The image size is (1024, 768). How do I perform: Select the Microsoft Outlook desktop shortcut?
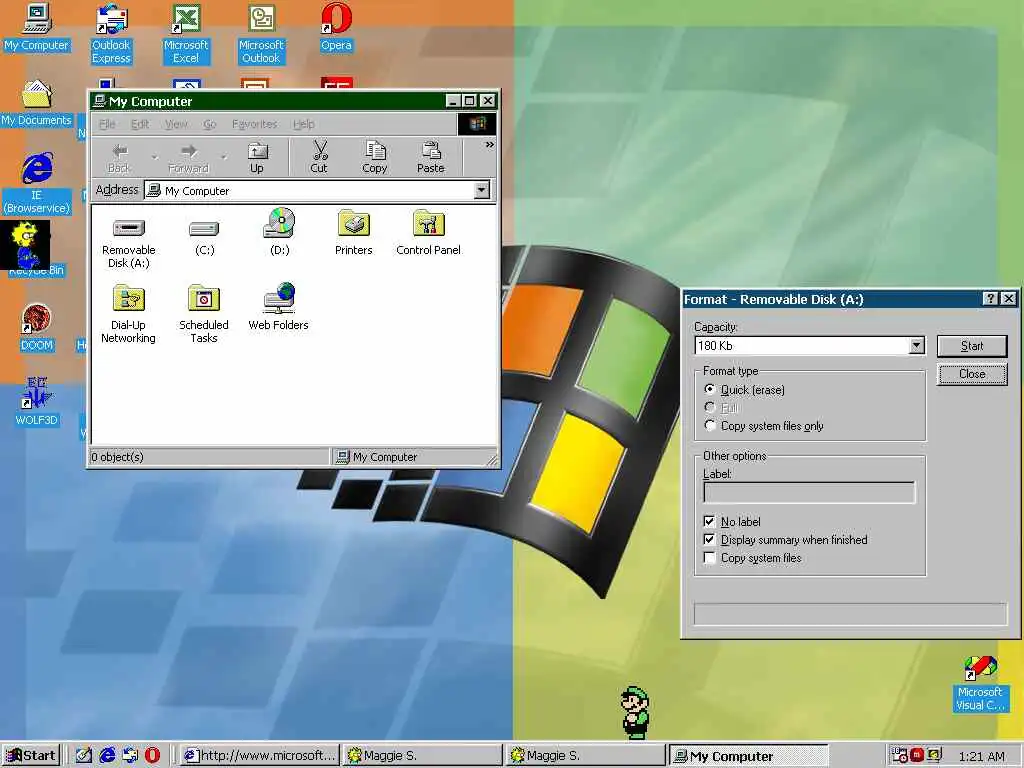point(261,34)
